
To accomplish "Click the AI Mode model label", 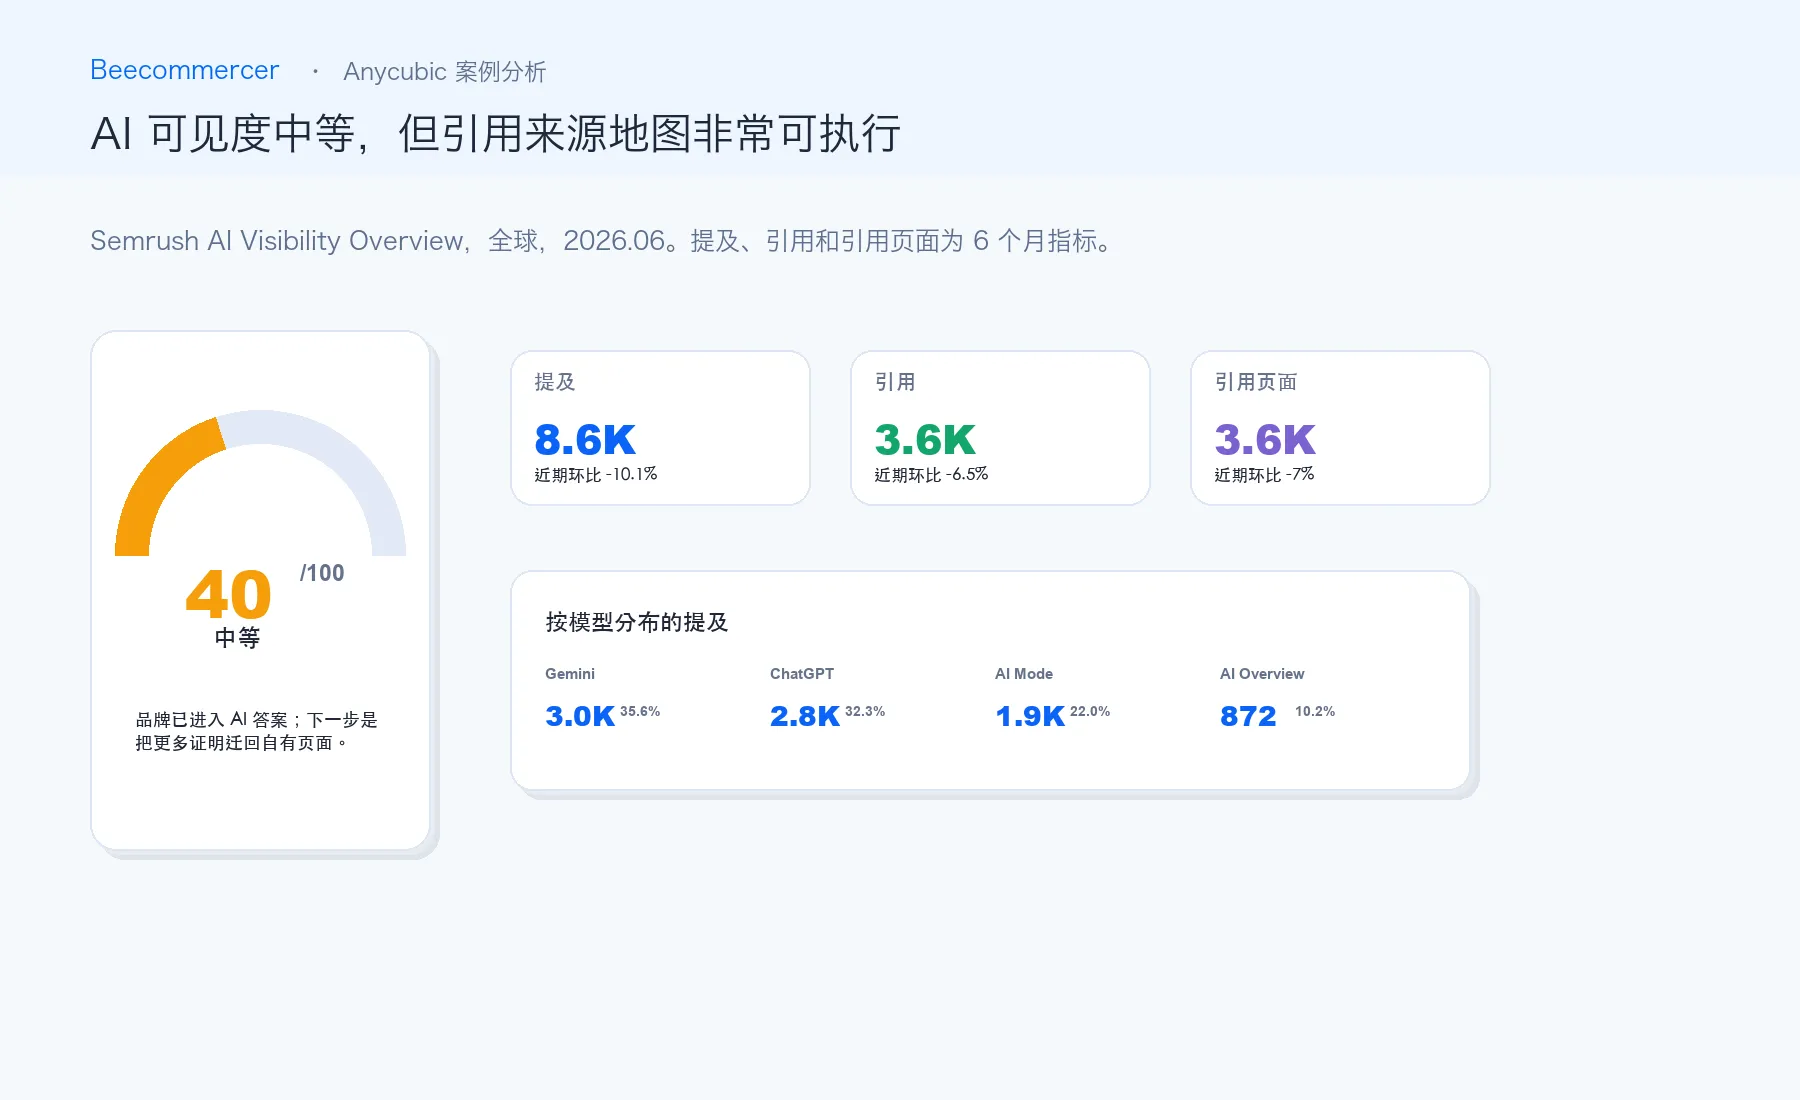I will point(1024,674).
